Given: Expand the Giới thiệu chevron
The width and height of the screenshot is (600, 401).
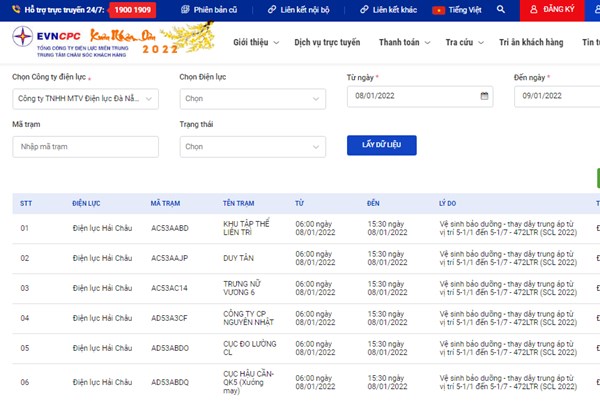Looking at the screenshot, I should pos(276,43).
